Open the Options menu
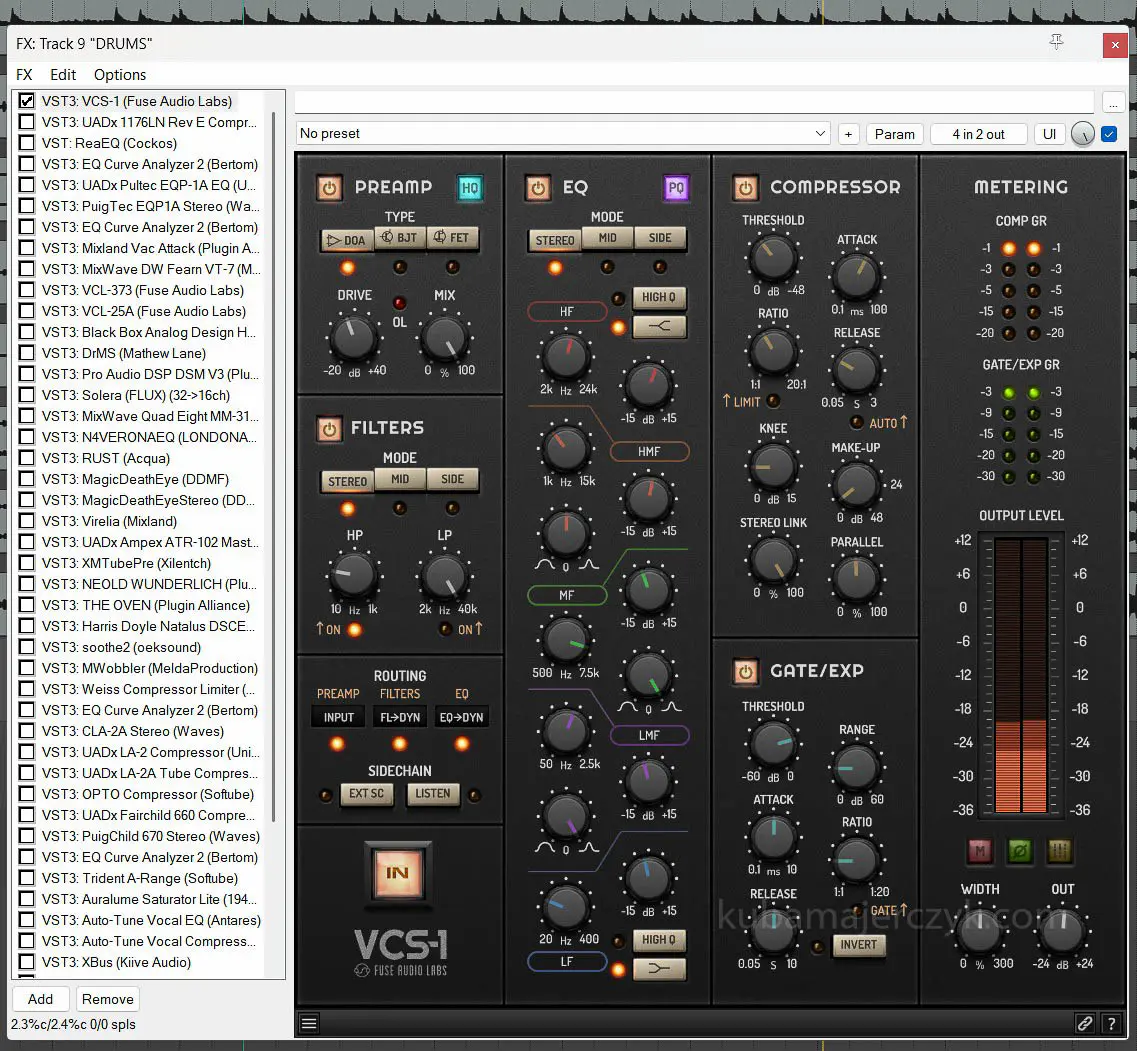The height and width of the screenshot is (1051, 1137). pos(120,75)
